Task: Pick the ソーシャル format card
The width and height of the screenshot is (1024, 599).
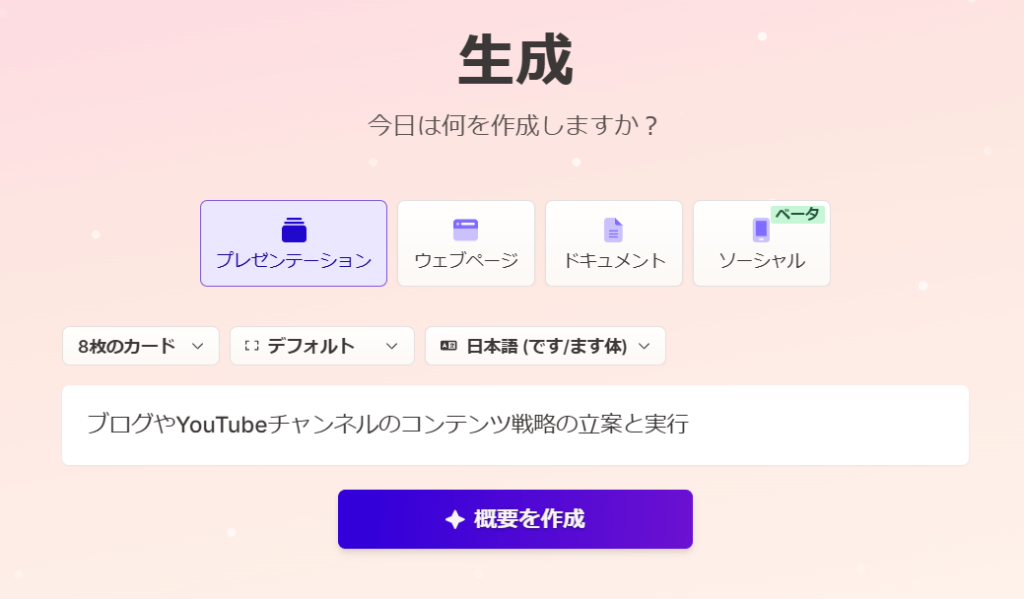Action: (x=761, y=243)
